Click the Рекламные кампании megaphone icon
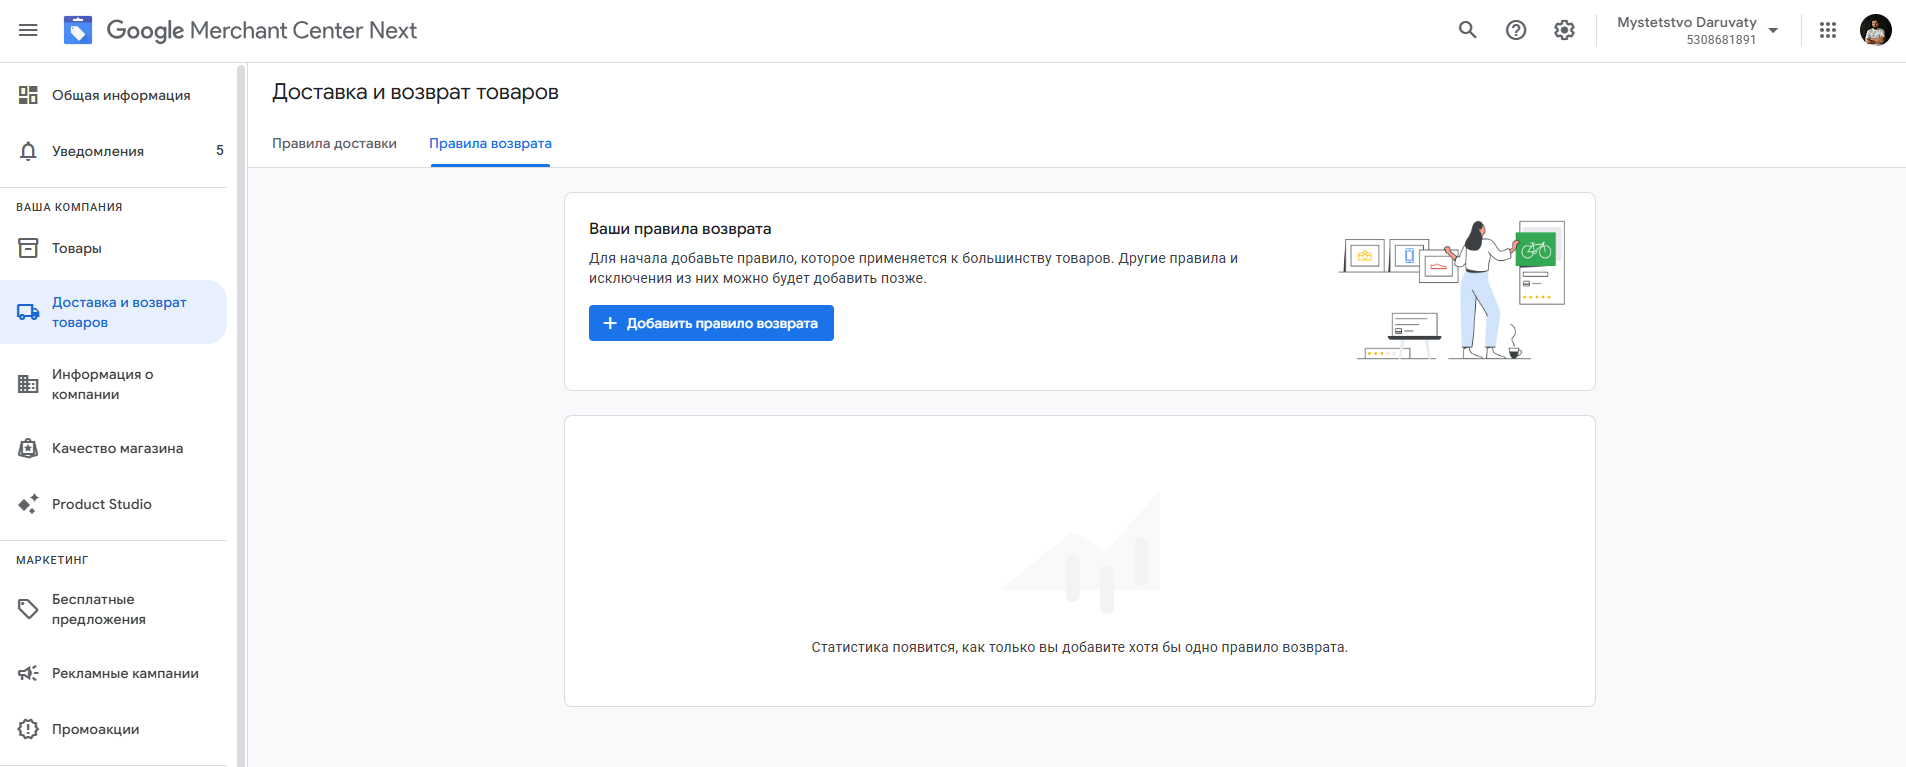 click(28, 673)
